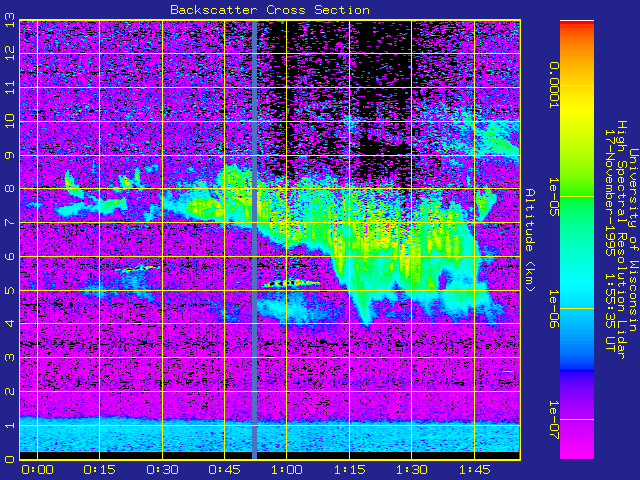Image resolution: width=640 pixels, height=480 pixels.
Task: Click the altitude tick label "0"
Action: [x=9, y=459]
